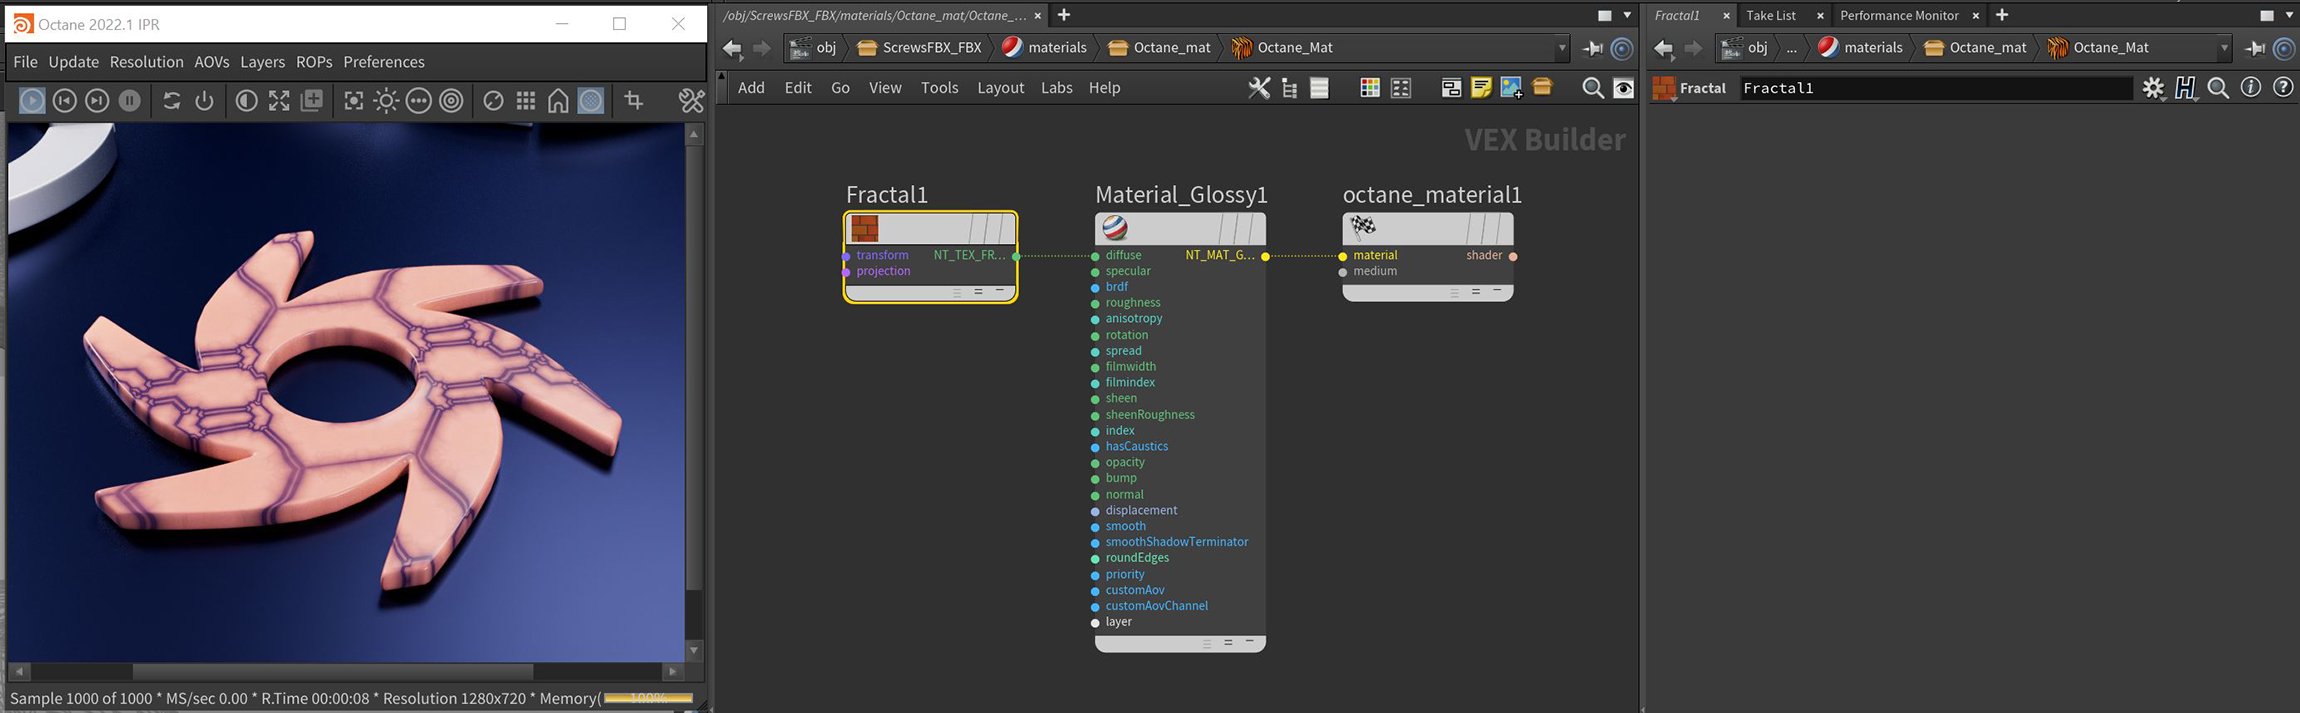Screen dimensions: 2300x713
Task: Click the crop render region icon
Action: 633,100
